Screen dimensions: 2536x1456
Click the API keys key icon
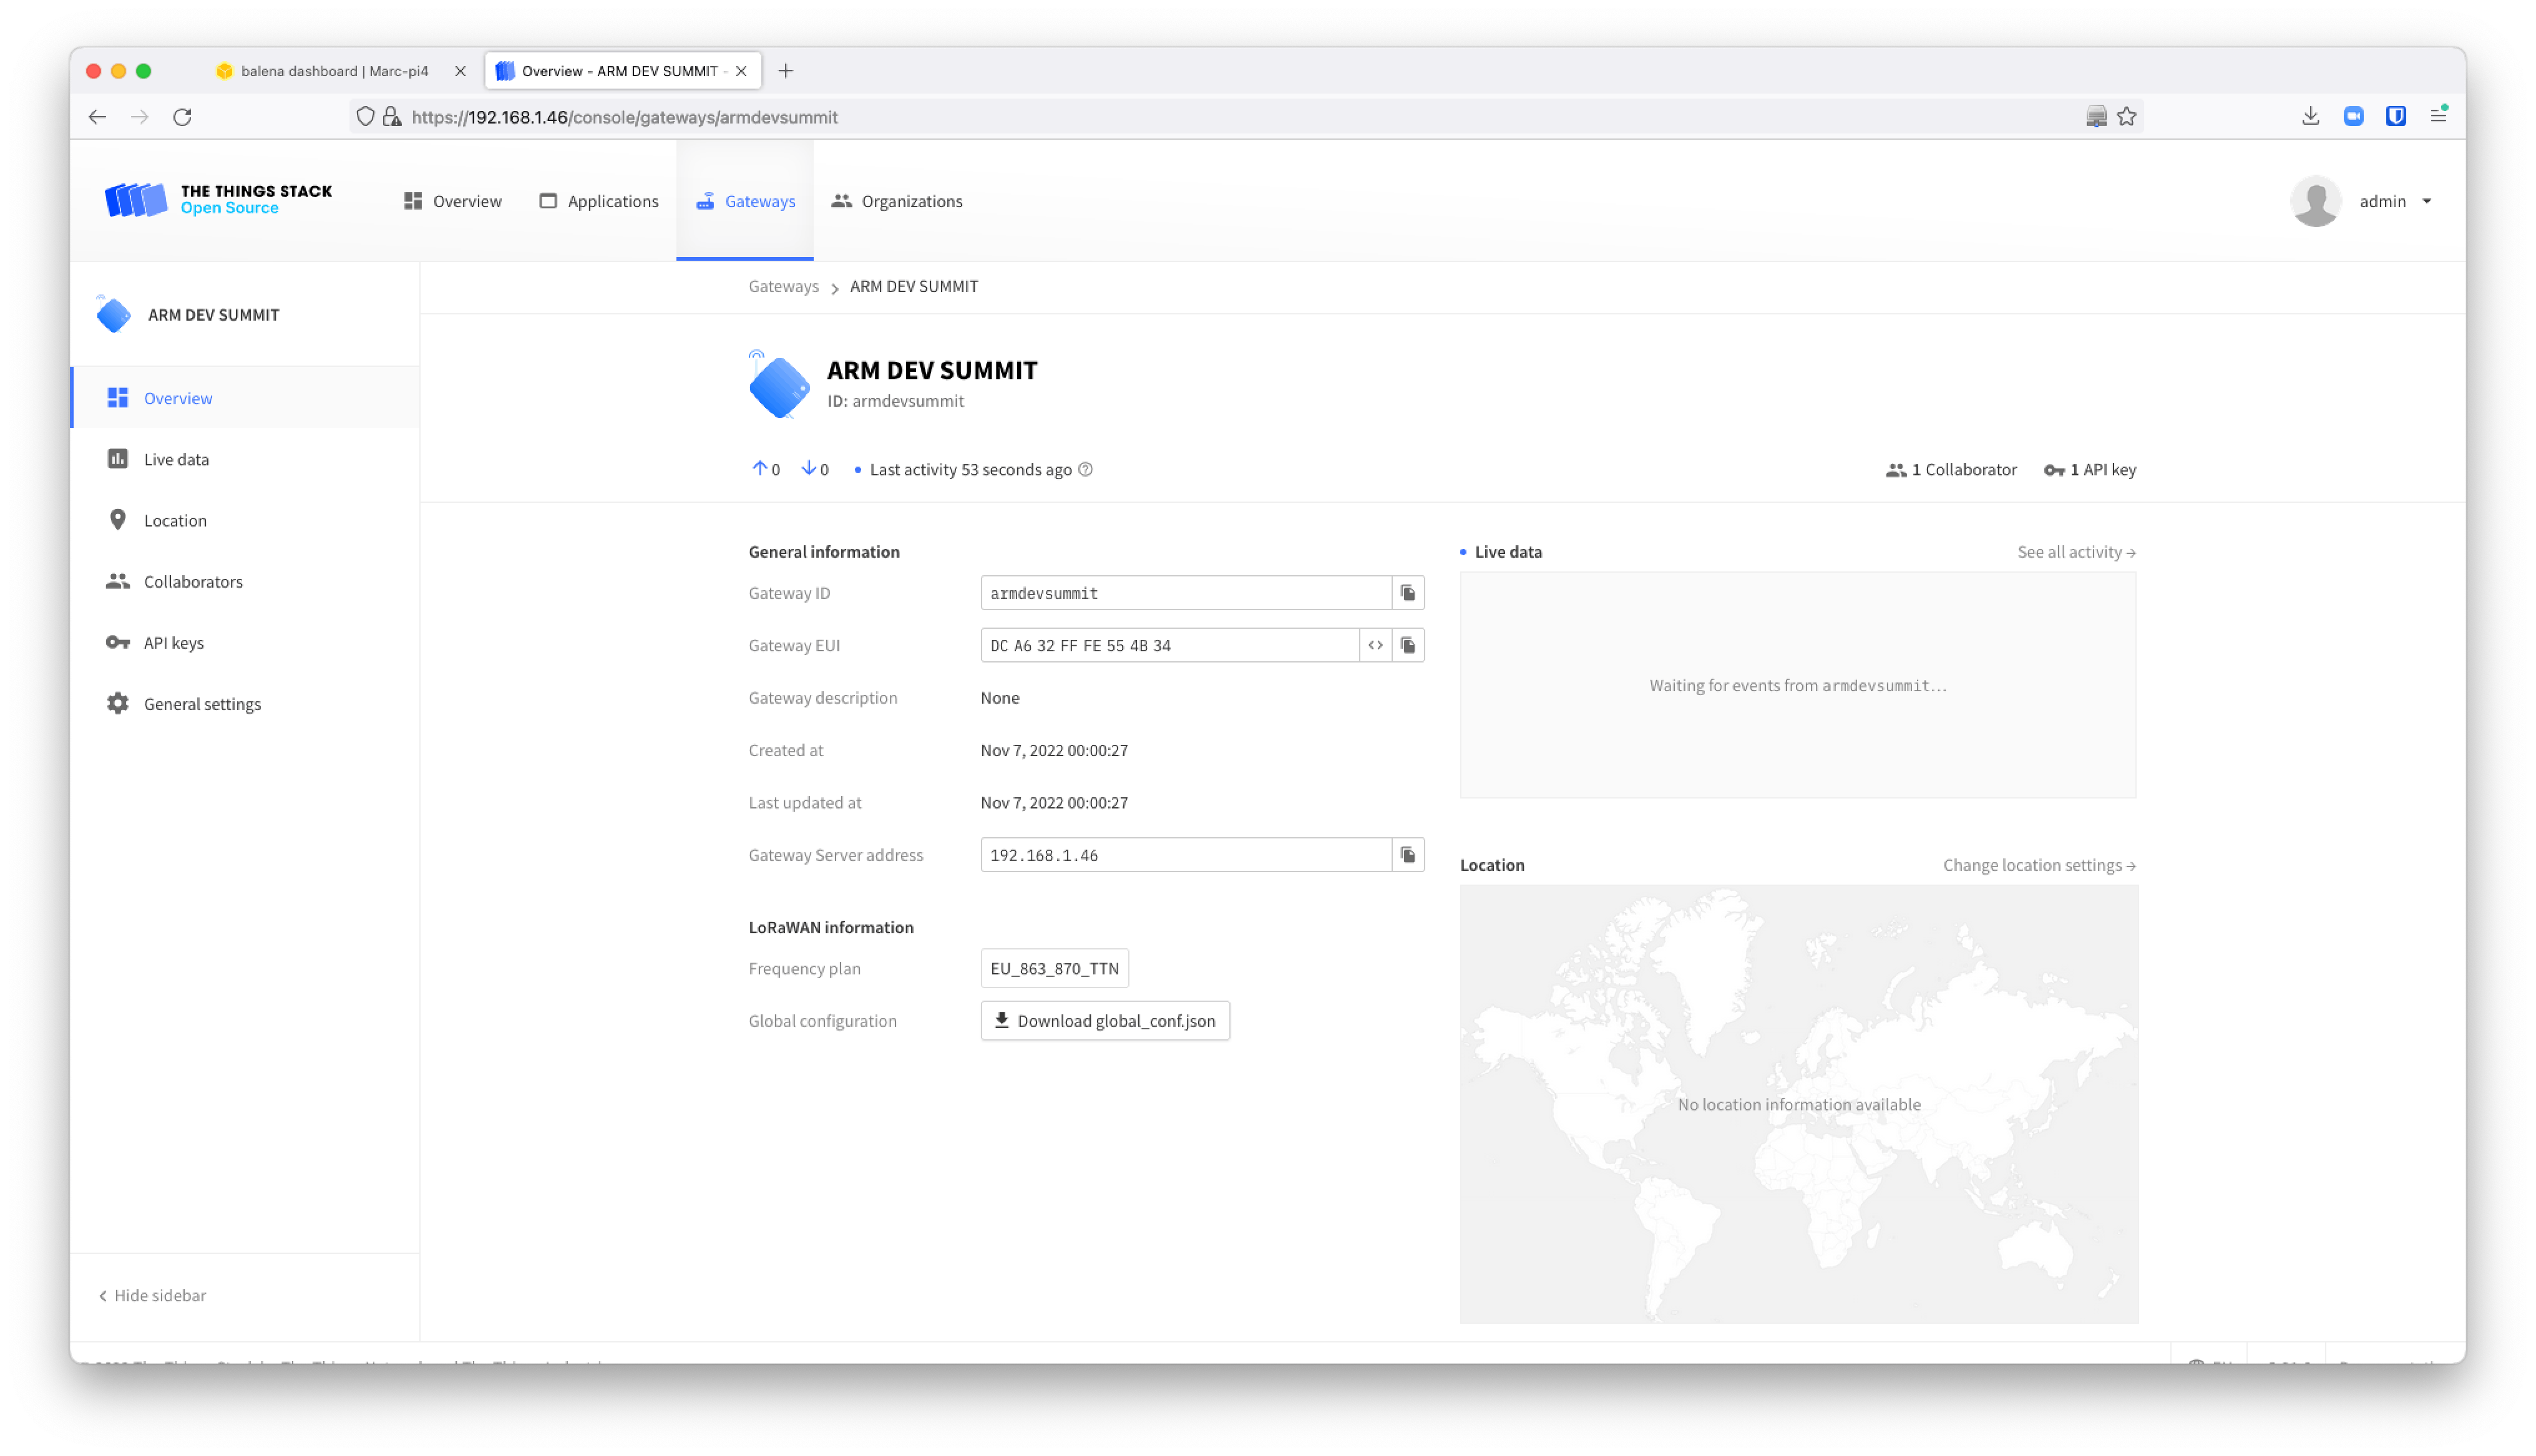coord(118,642)
